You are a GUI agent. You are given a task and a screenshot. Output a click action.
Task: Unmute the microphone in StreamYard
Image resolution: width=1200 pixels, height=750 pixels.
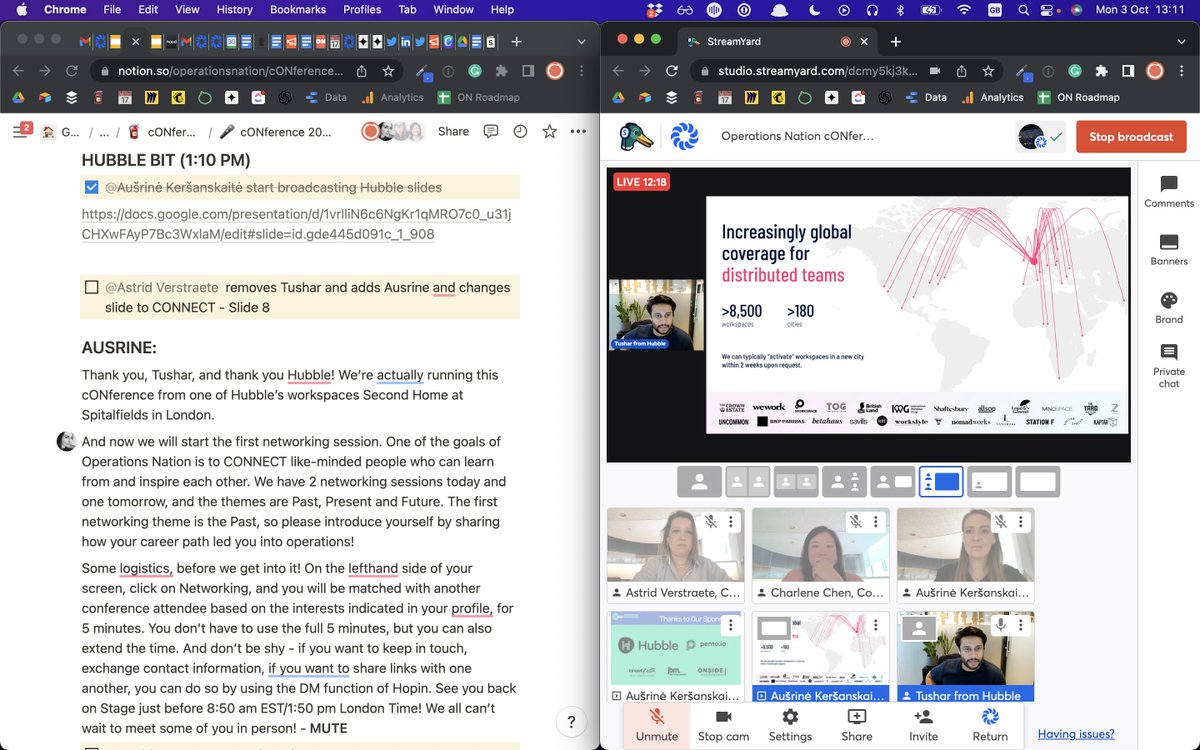(657, 725)
